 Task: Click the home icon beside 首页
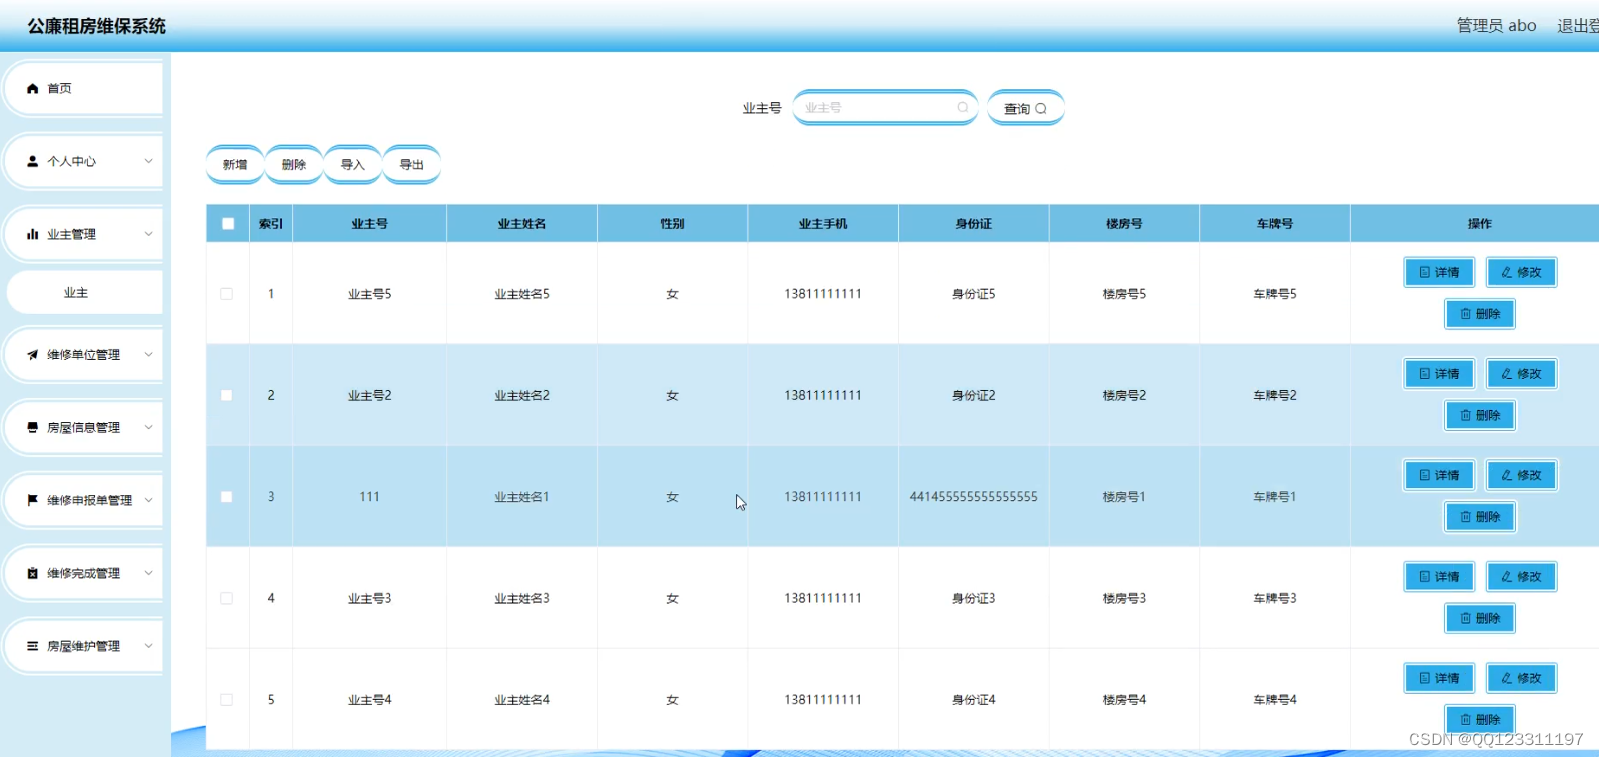tap(33, 89)
